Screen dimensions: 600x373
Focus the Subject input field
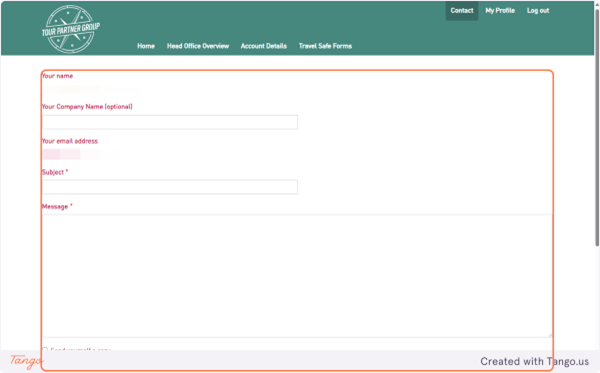point(170,187)
